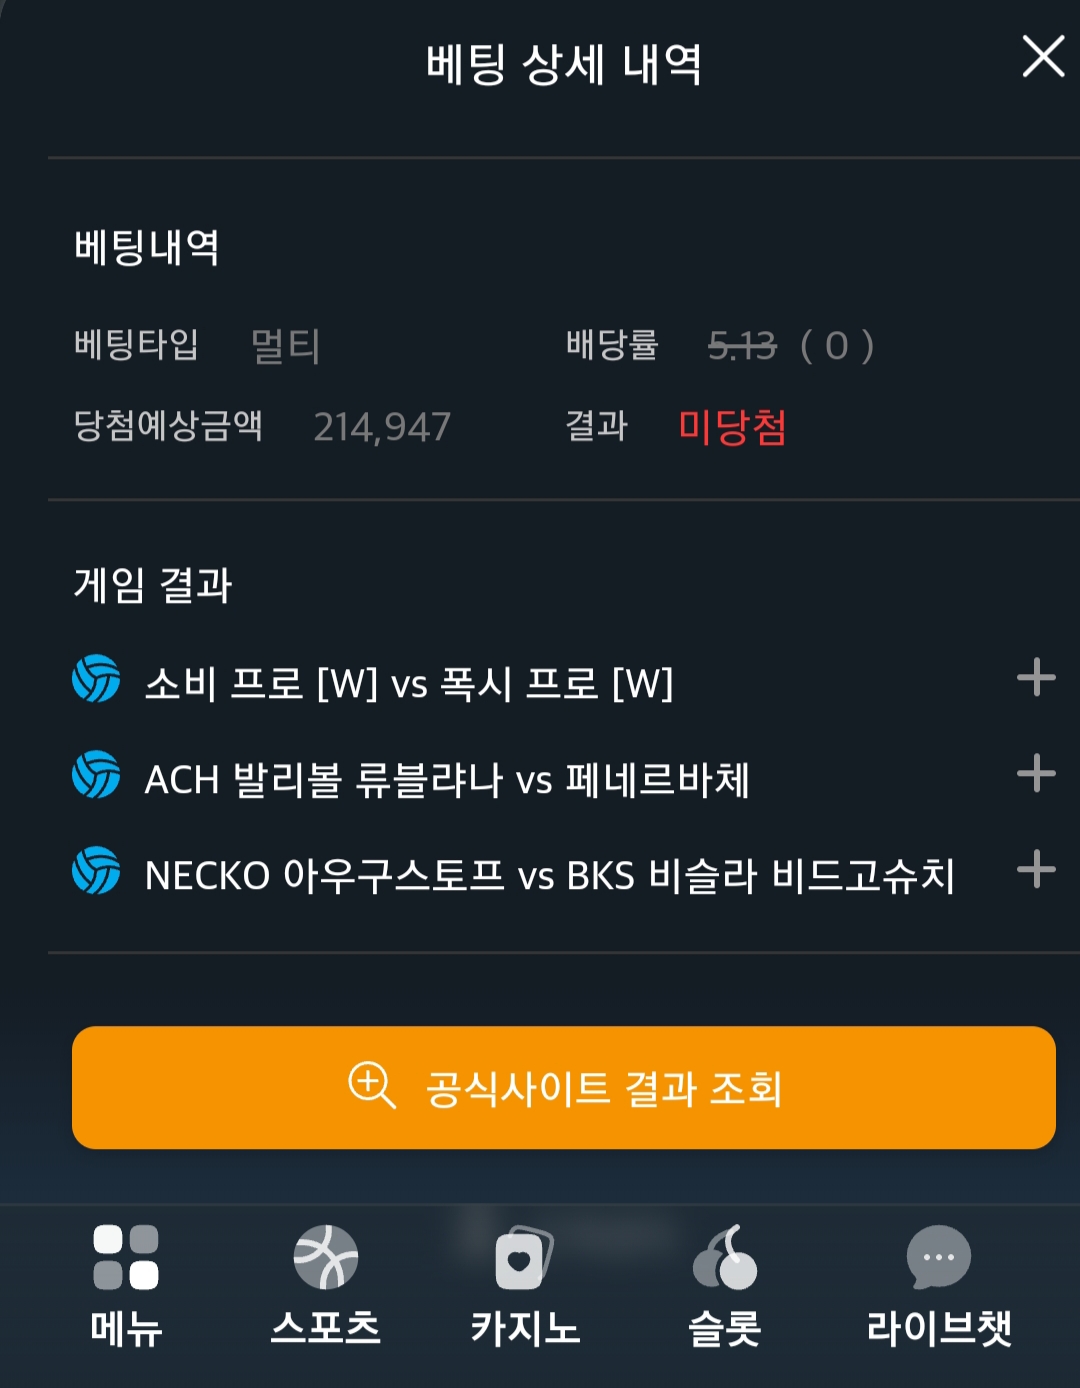The width and height of the screenshot is (1080, 1388).
Task: Open the 메뉴 grid icon
Action: click(126, 1257)
